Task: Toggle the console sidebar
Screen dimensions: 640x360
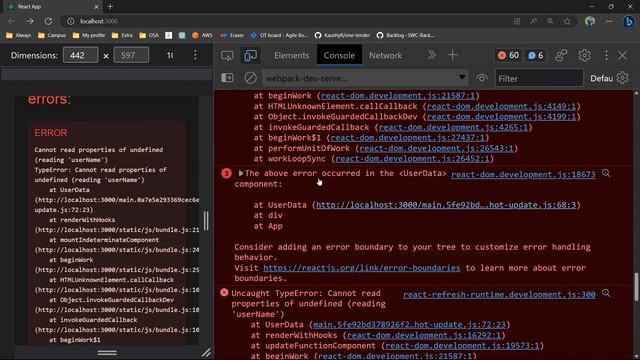Action: (x=227, y=78)
